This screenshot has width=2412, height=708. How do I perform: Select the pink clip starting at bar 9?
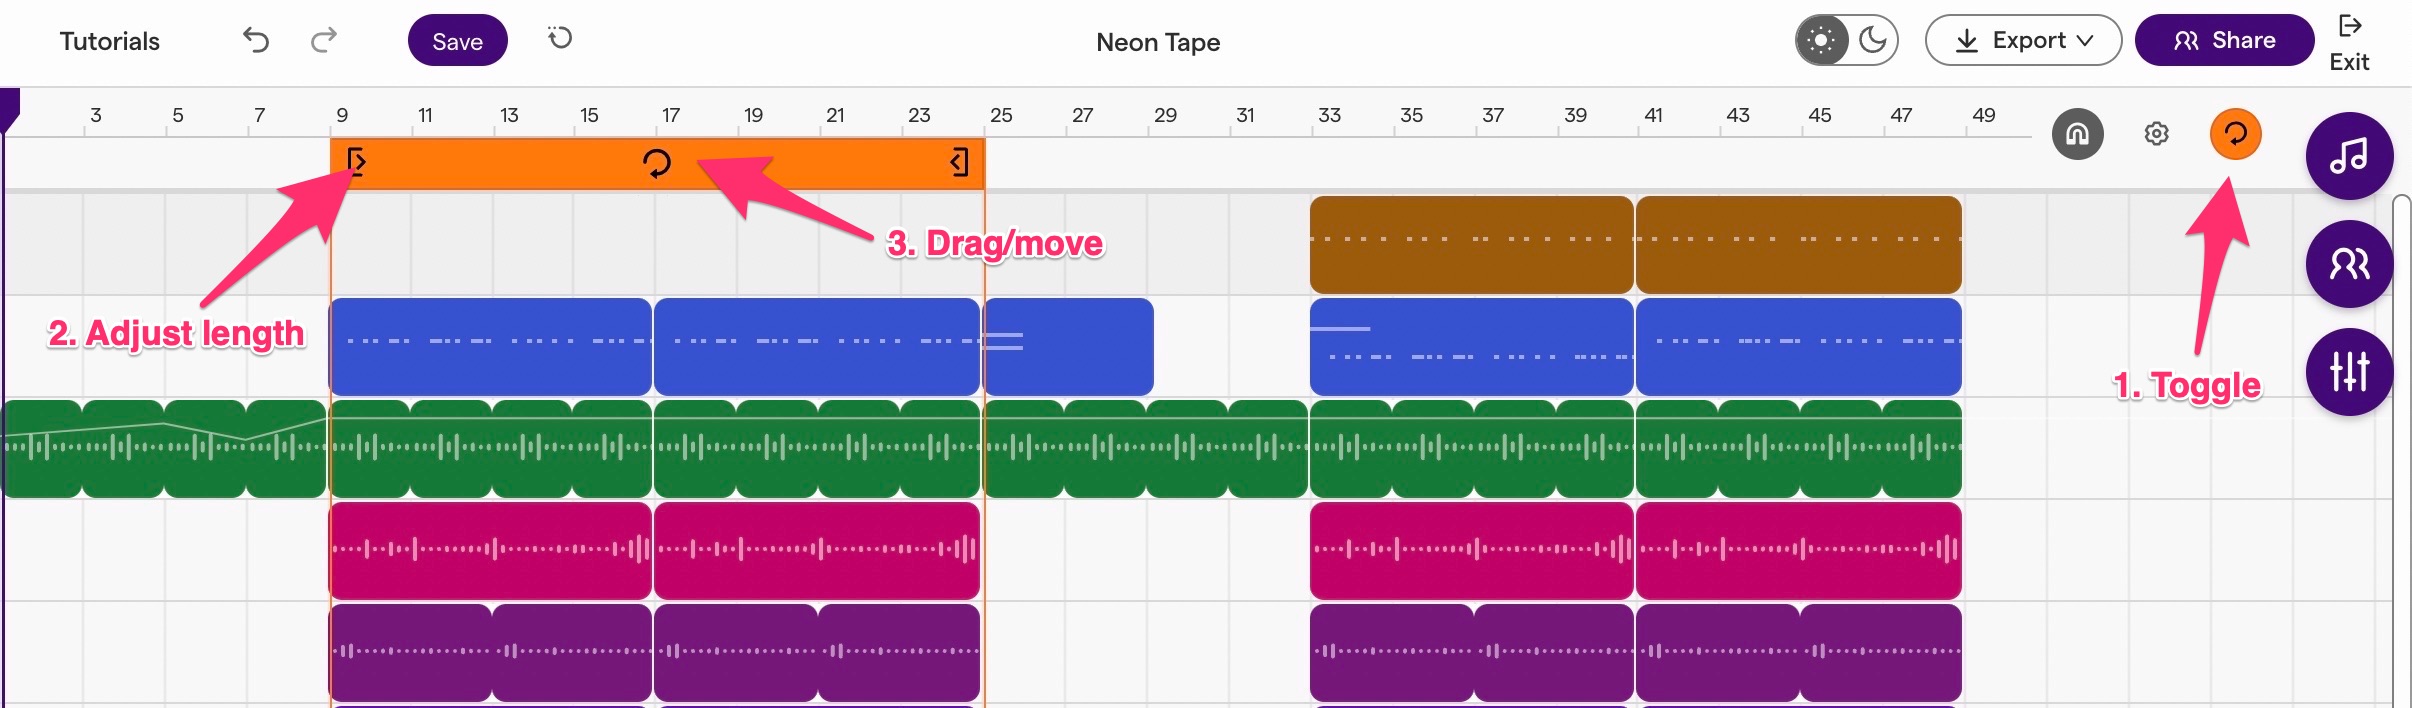pos(490,551)
